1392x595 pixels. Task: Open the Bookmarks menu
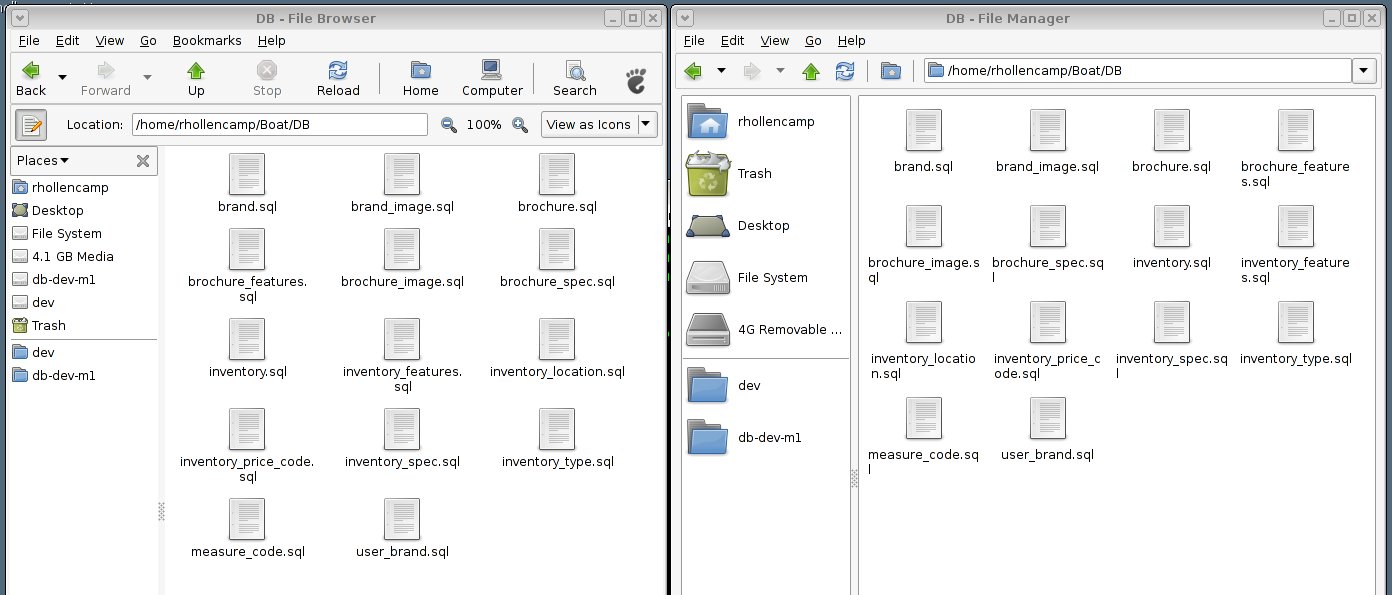207,41
